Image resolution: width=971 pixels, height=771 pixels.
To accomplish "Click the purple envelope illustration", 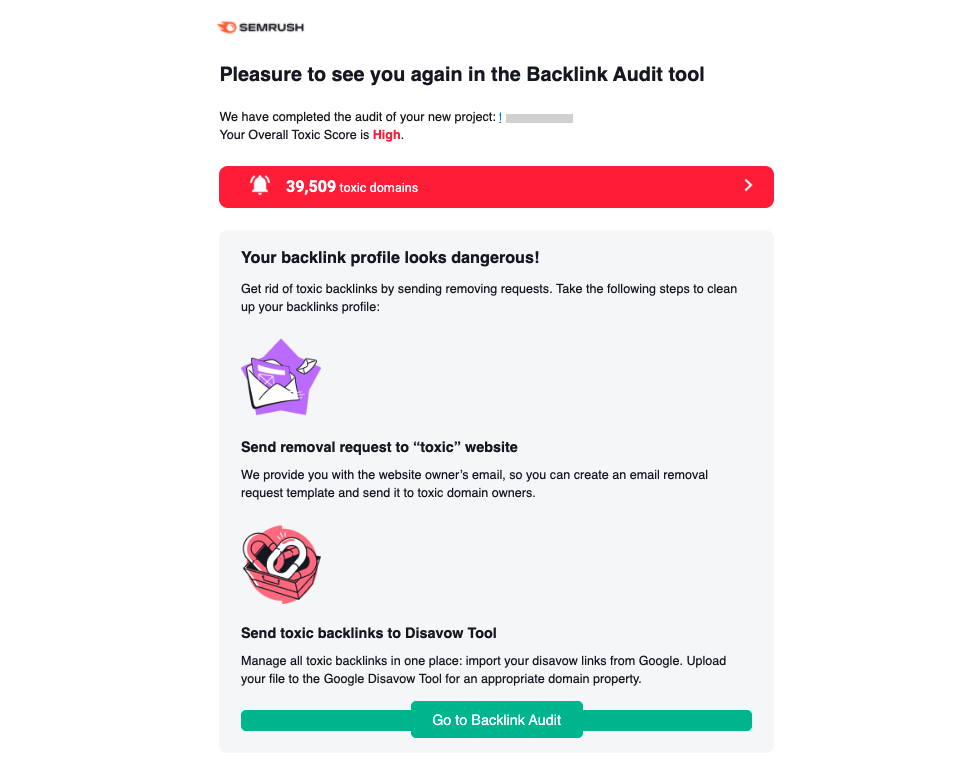I will point(281,377).
